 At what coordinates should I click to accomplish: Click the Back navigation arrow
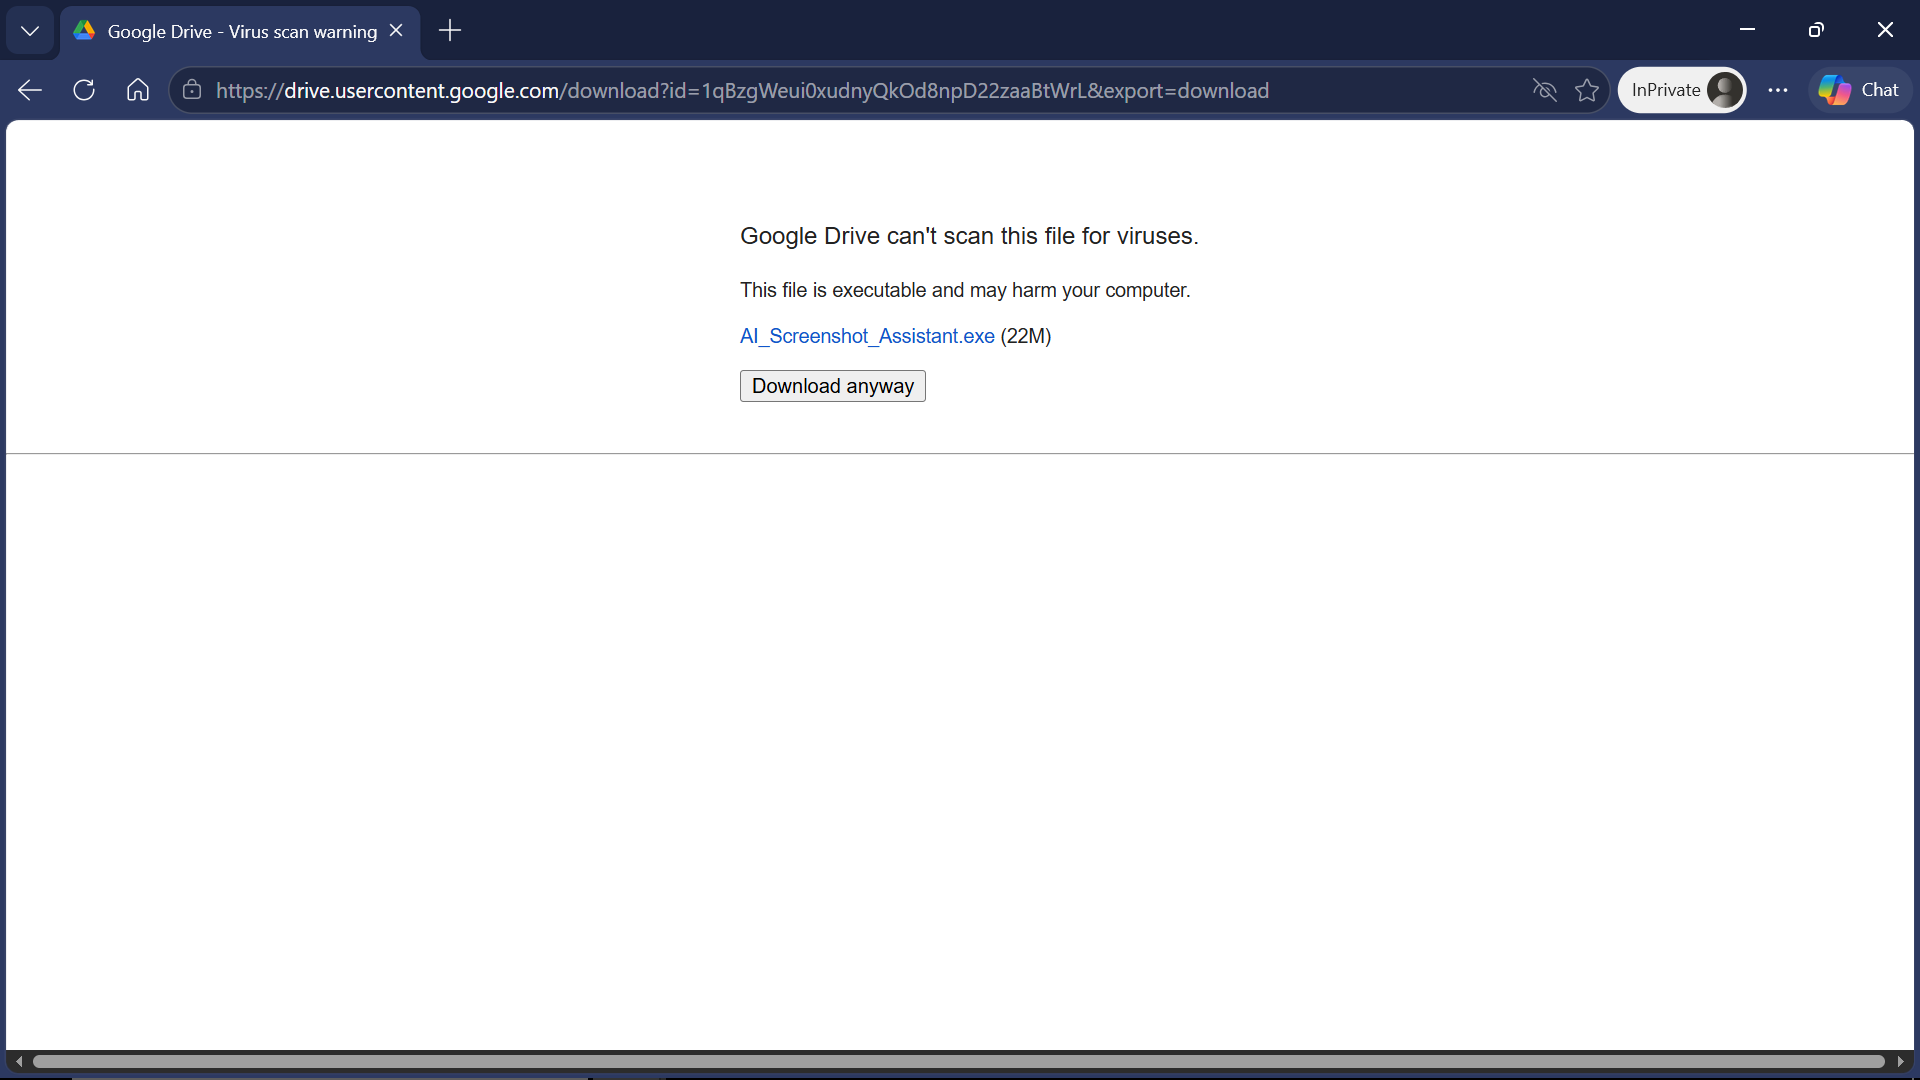pyautogui.click(x=29, y=90)
